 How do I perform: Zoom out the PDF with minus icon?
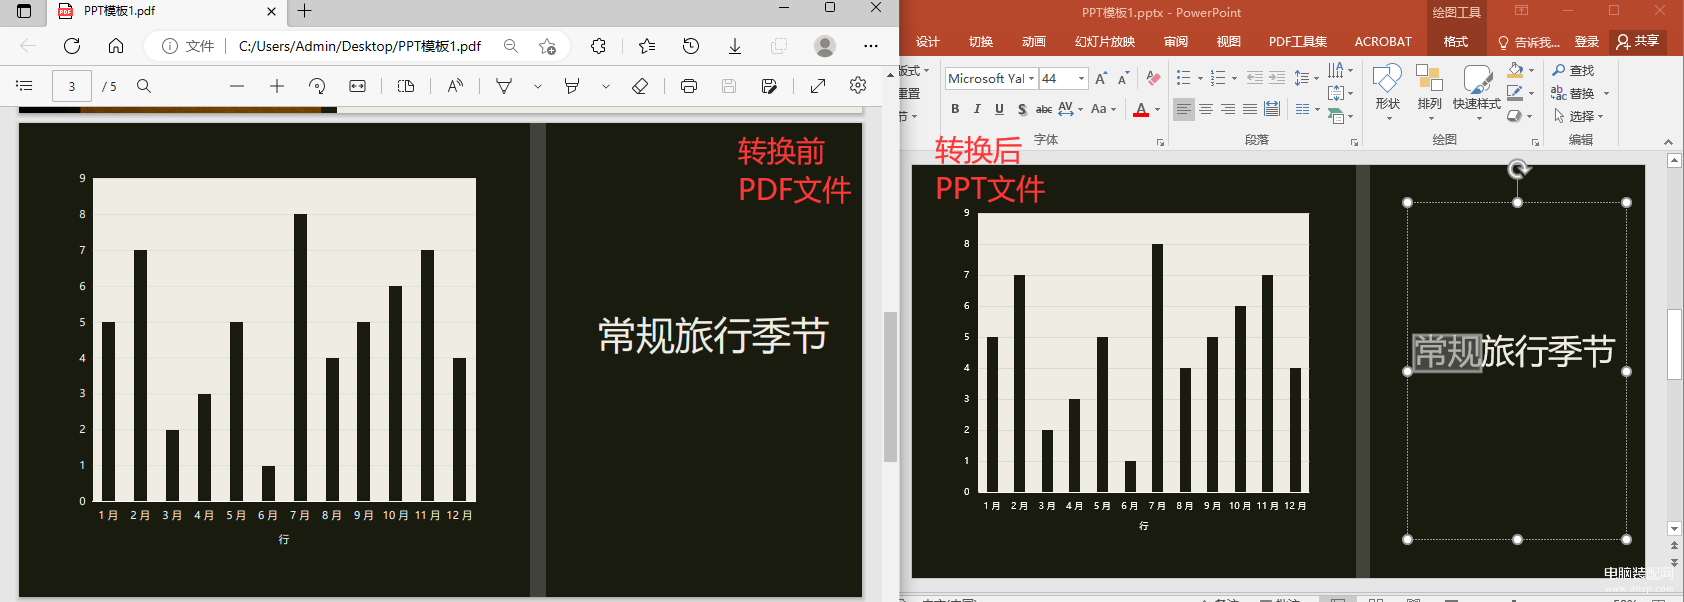(237, 86)
